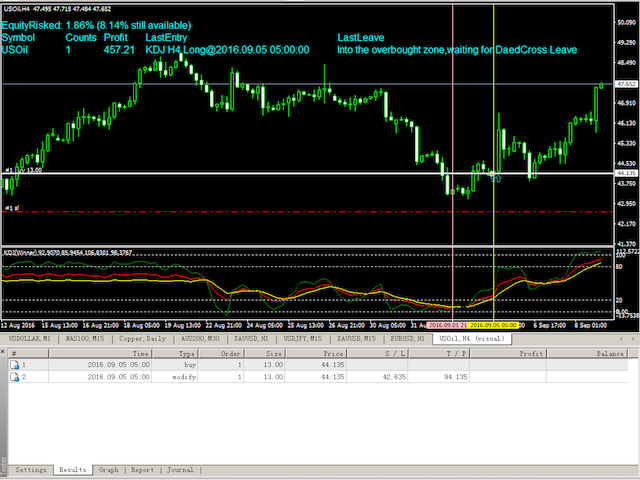Click the blue buy arrow marker on chart

[497, 178]
